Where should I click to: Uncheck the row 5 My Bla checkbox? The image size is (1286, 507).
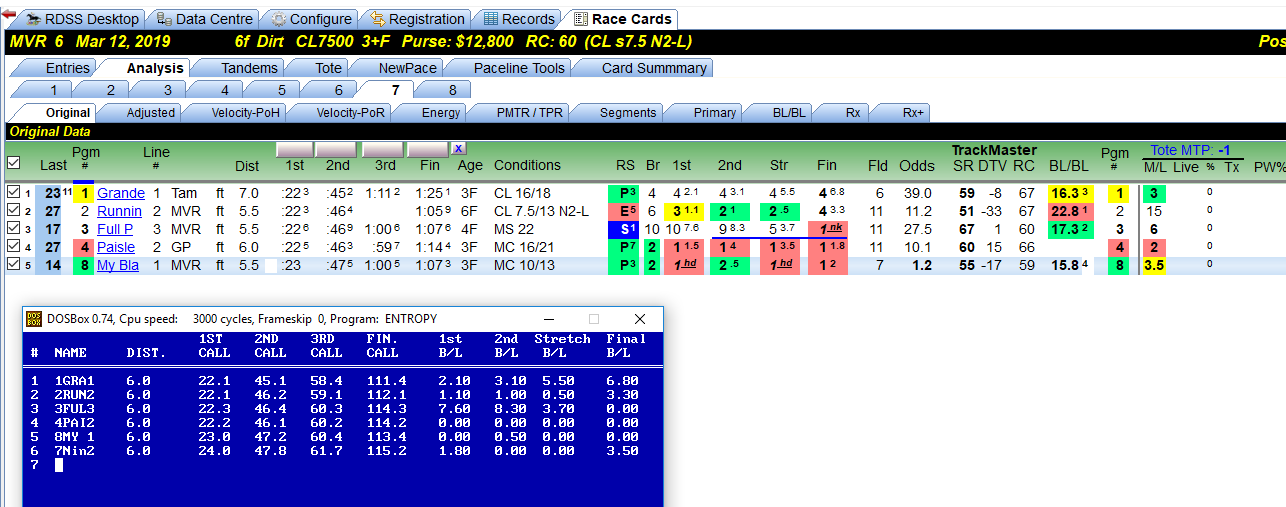[x=12, y=265]
